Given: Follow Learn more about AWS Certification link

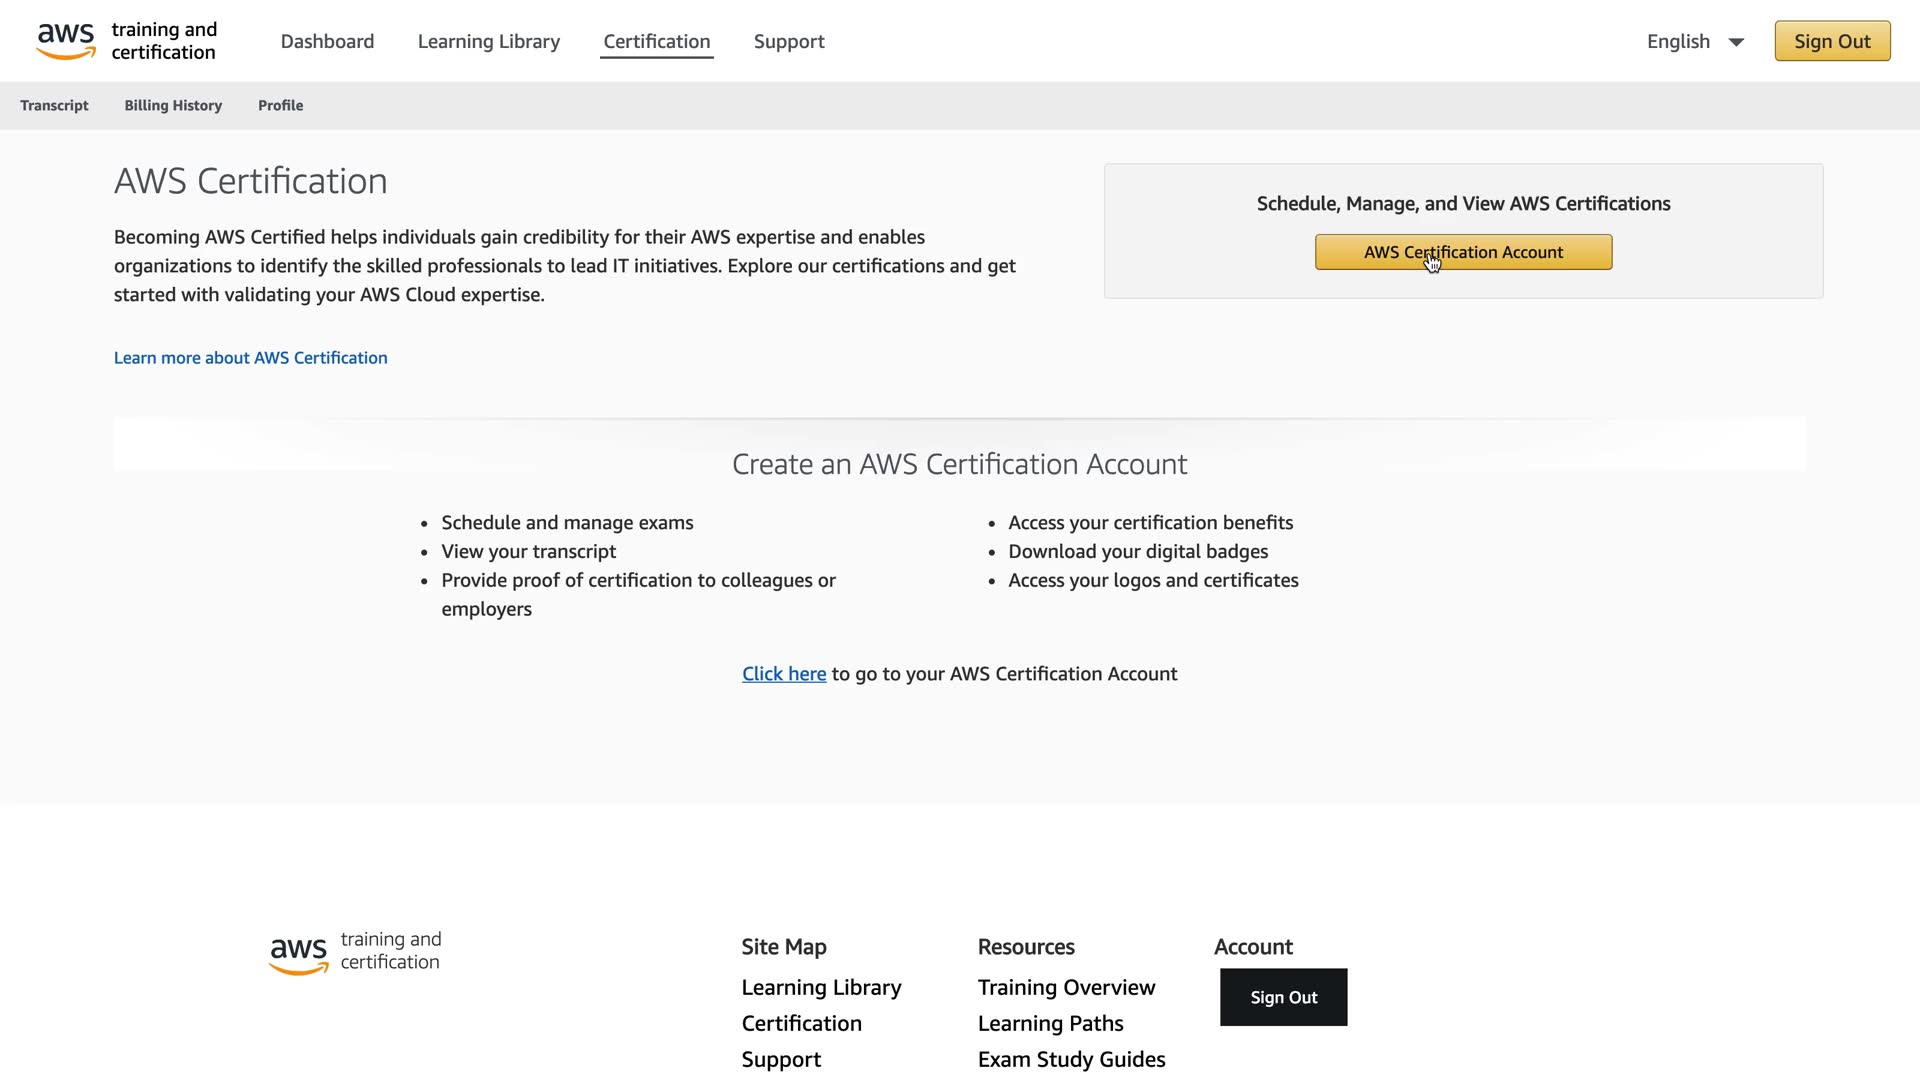Looking at the screenshot, I should [250, 358].
